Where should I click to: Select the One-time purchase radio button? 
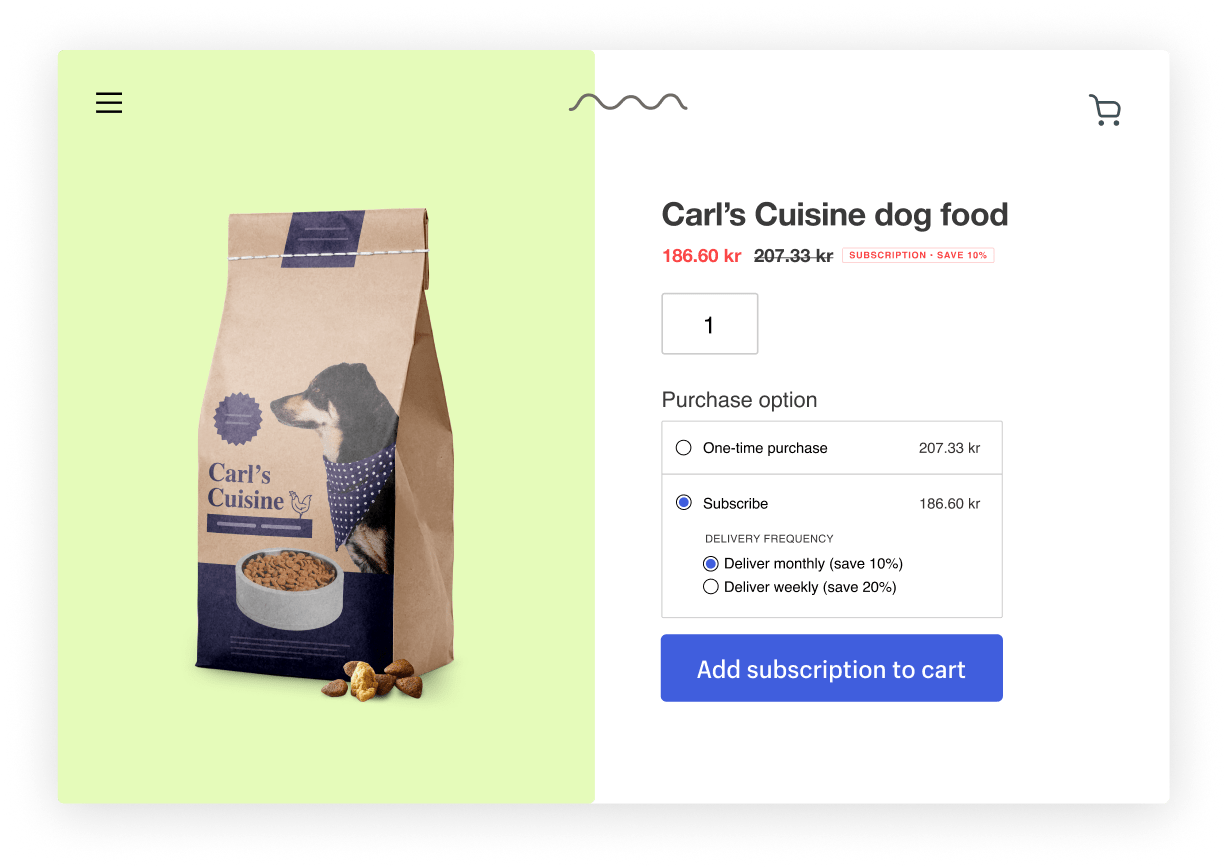[684, 448]
